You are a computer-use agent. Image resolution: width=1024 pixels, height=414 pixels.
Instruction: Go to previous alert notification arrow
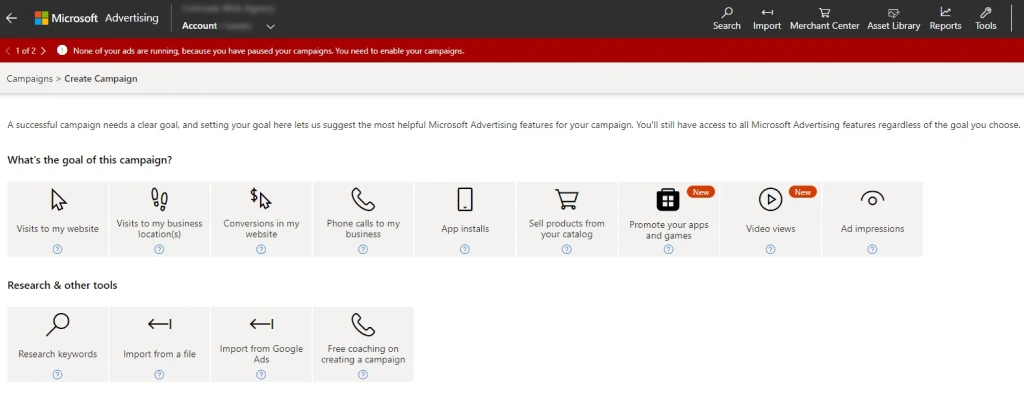[x=8, y=51]
